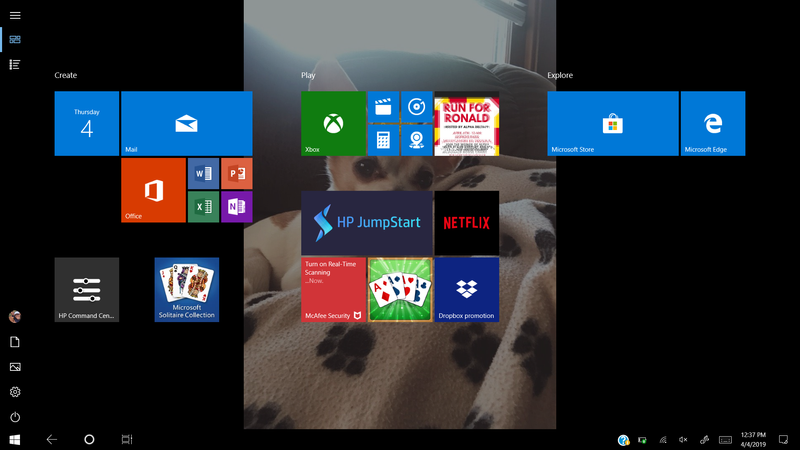Click the Windows Start logo button
The image size is (800, 450).
point(15,439)
